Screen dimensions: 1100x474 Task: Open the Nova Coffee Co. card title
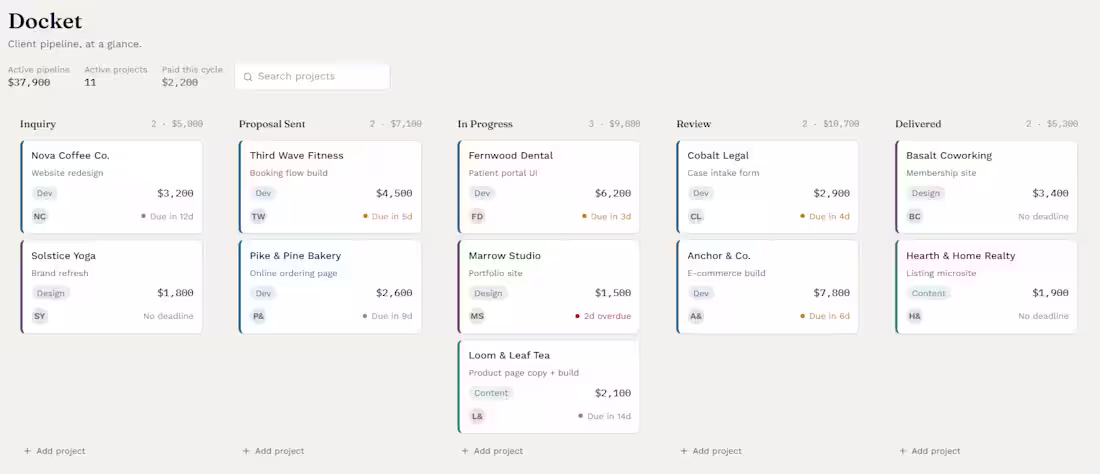coord(70,156)
